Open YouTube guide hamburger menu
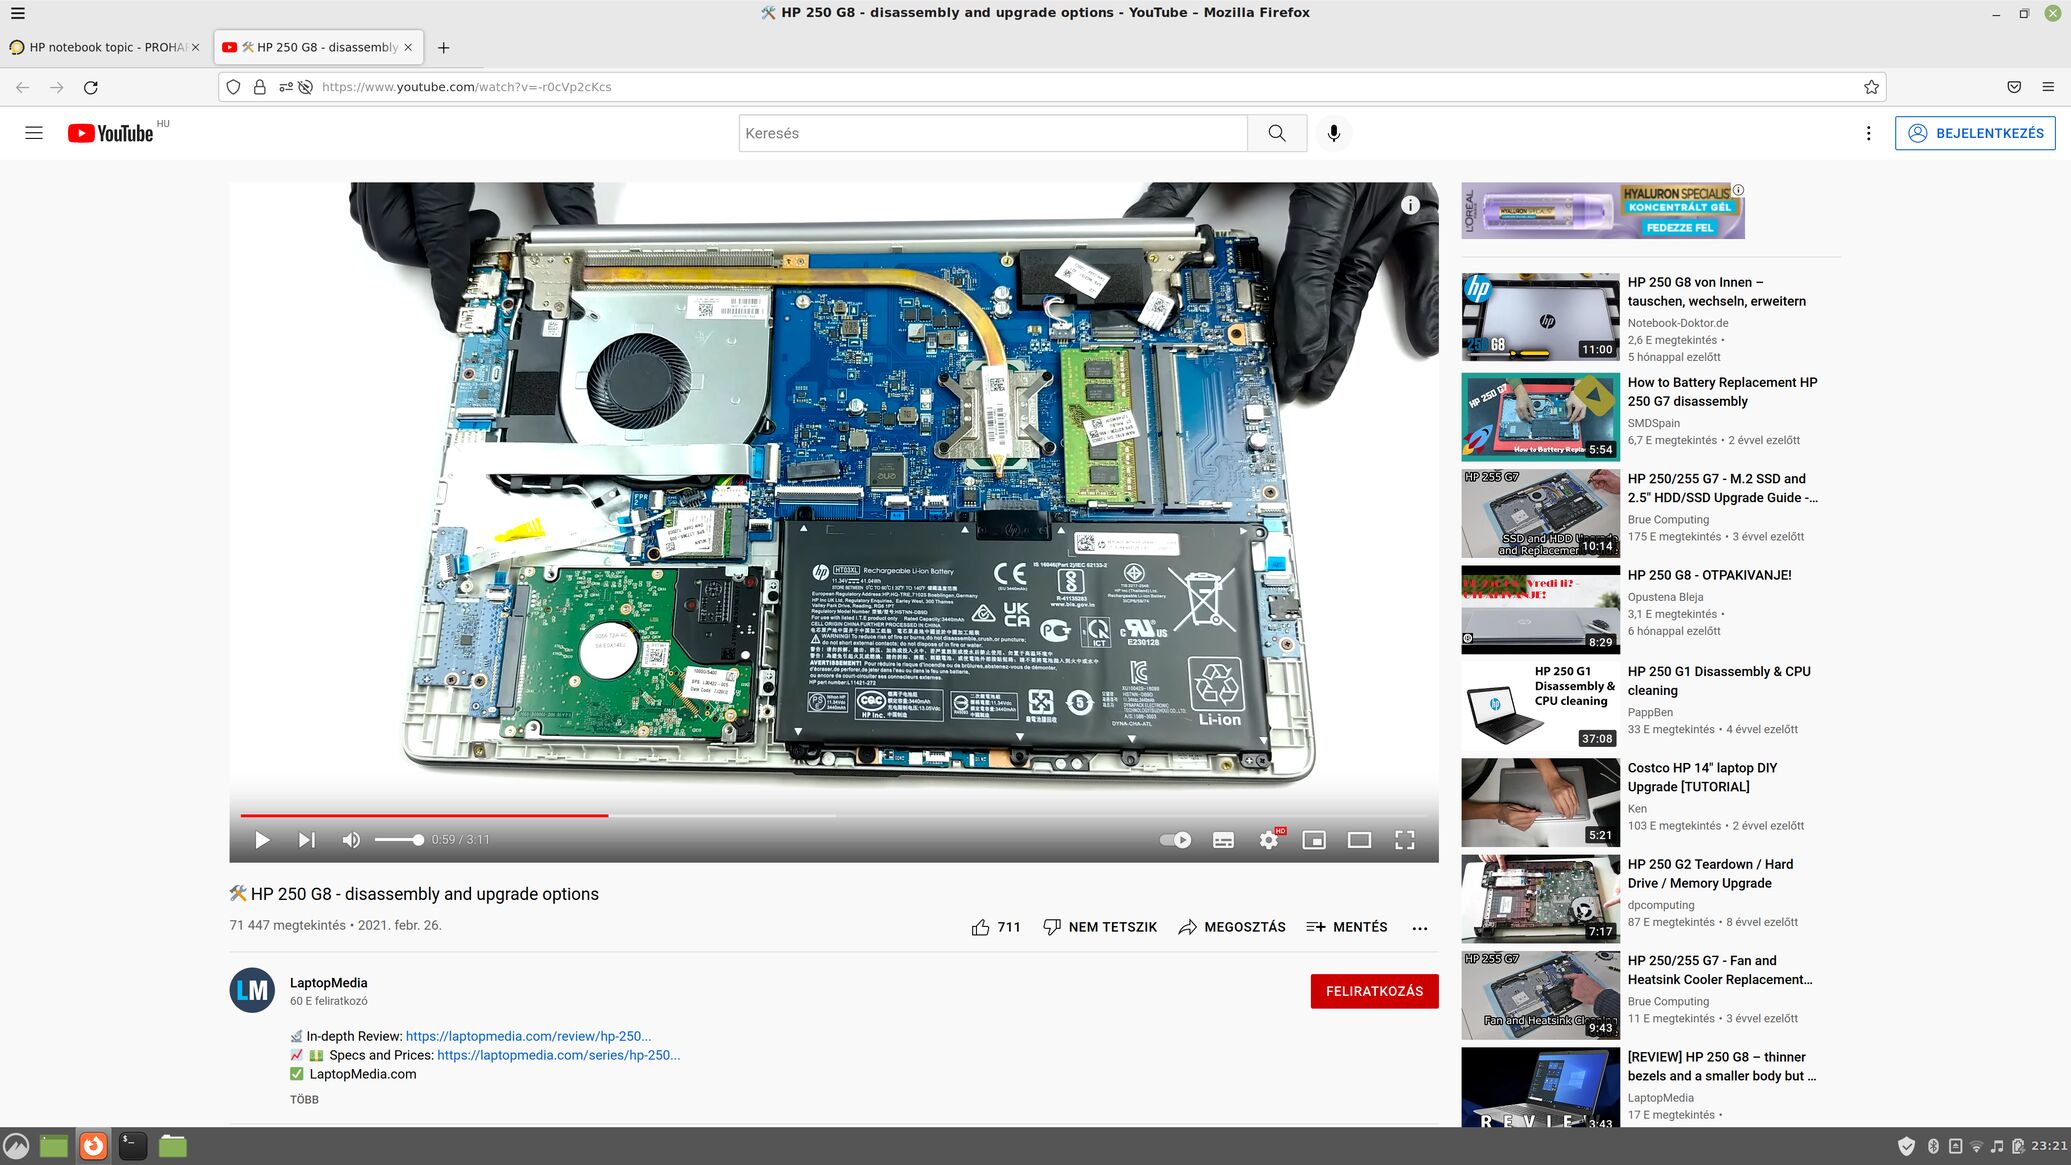The width and height of the screenshot is (2071, 1165). 34,133
